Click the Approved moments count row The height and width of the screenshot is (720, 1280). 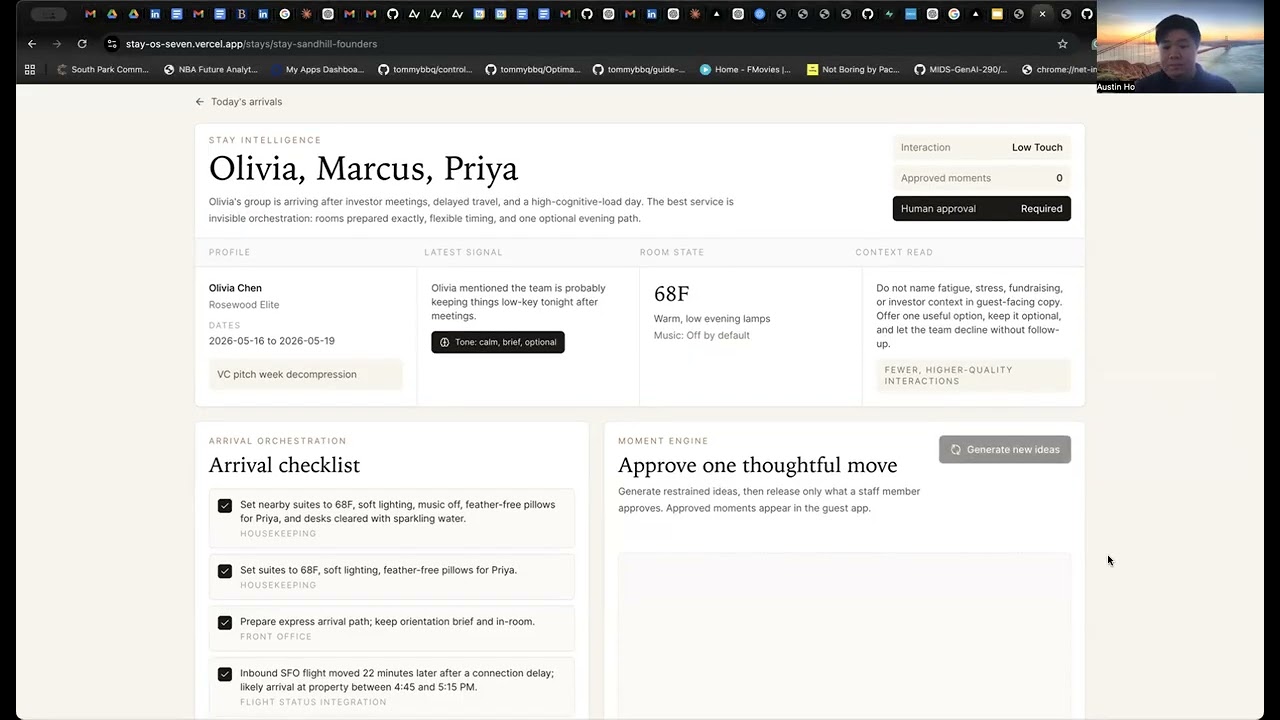pyautogui.click(x=981, y=178)
